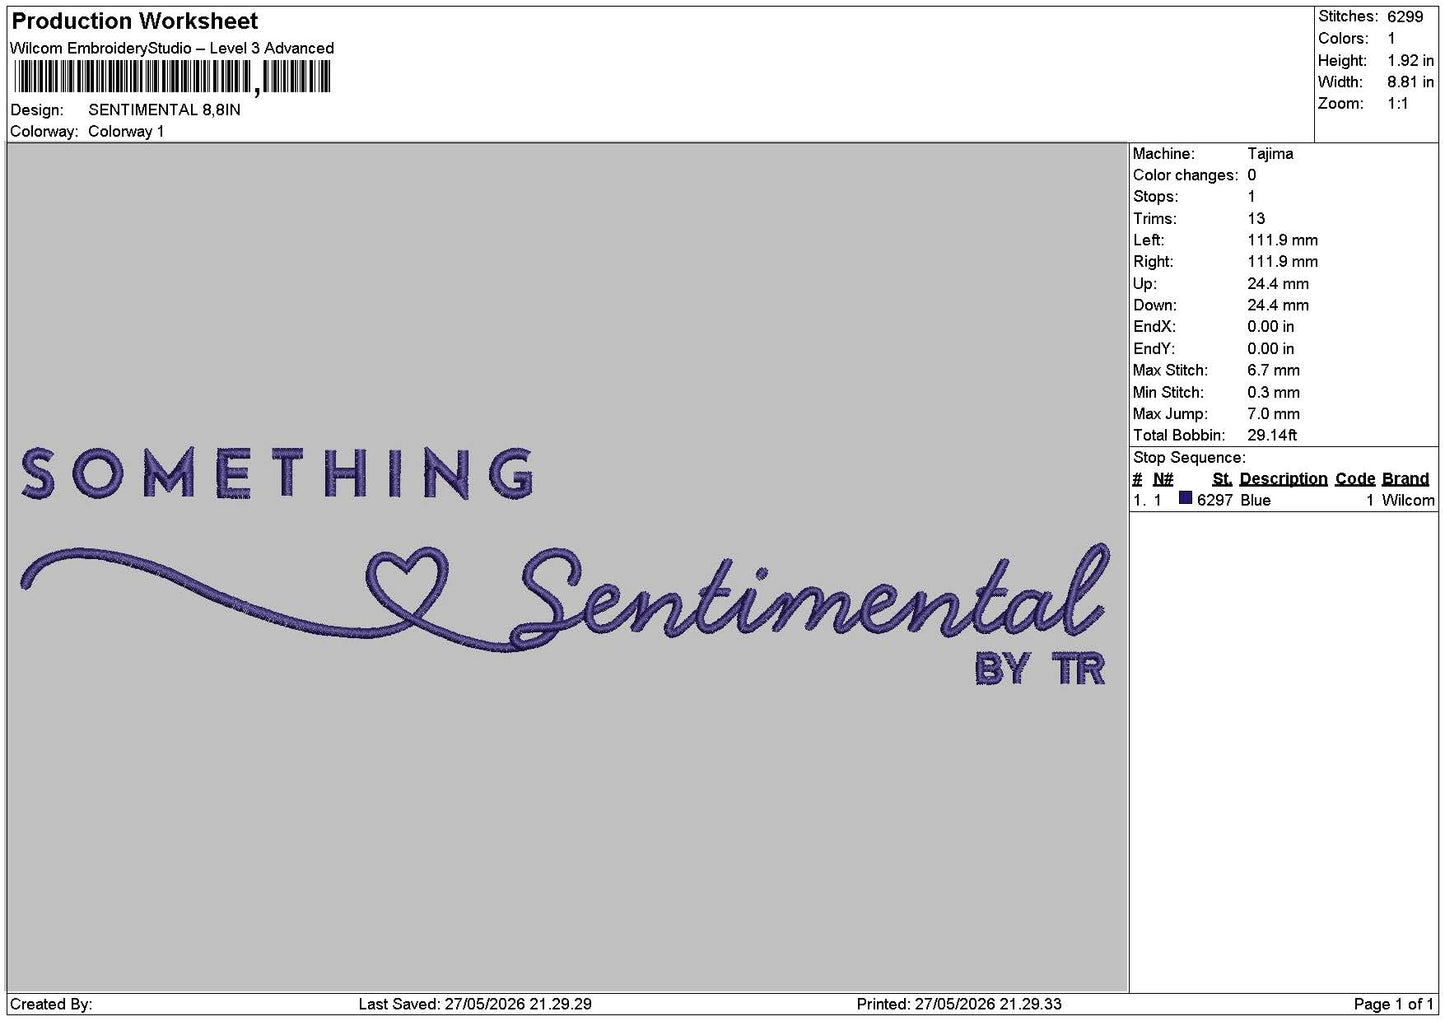This screenshot has height=1021, width=1445.
Task: Click the design barcode
Action: coord(172,77)
